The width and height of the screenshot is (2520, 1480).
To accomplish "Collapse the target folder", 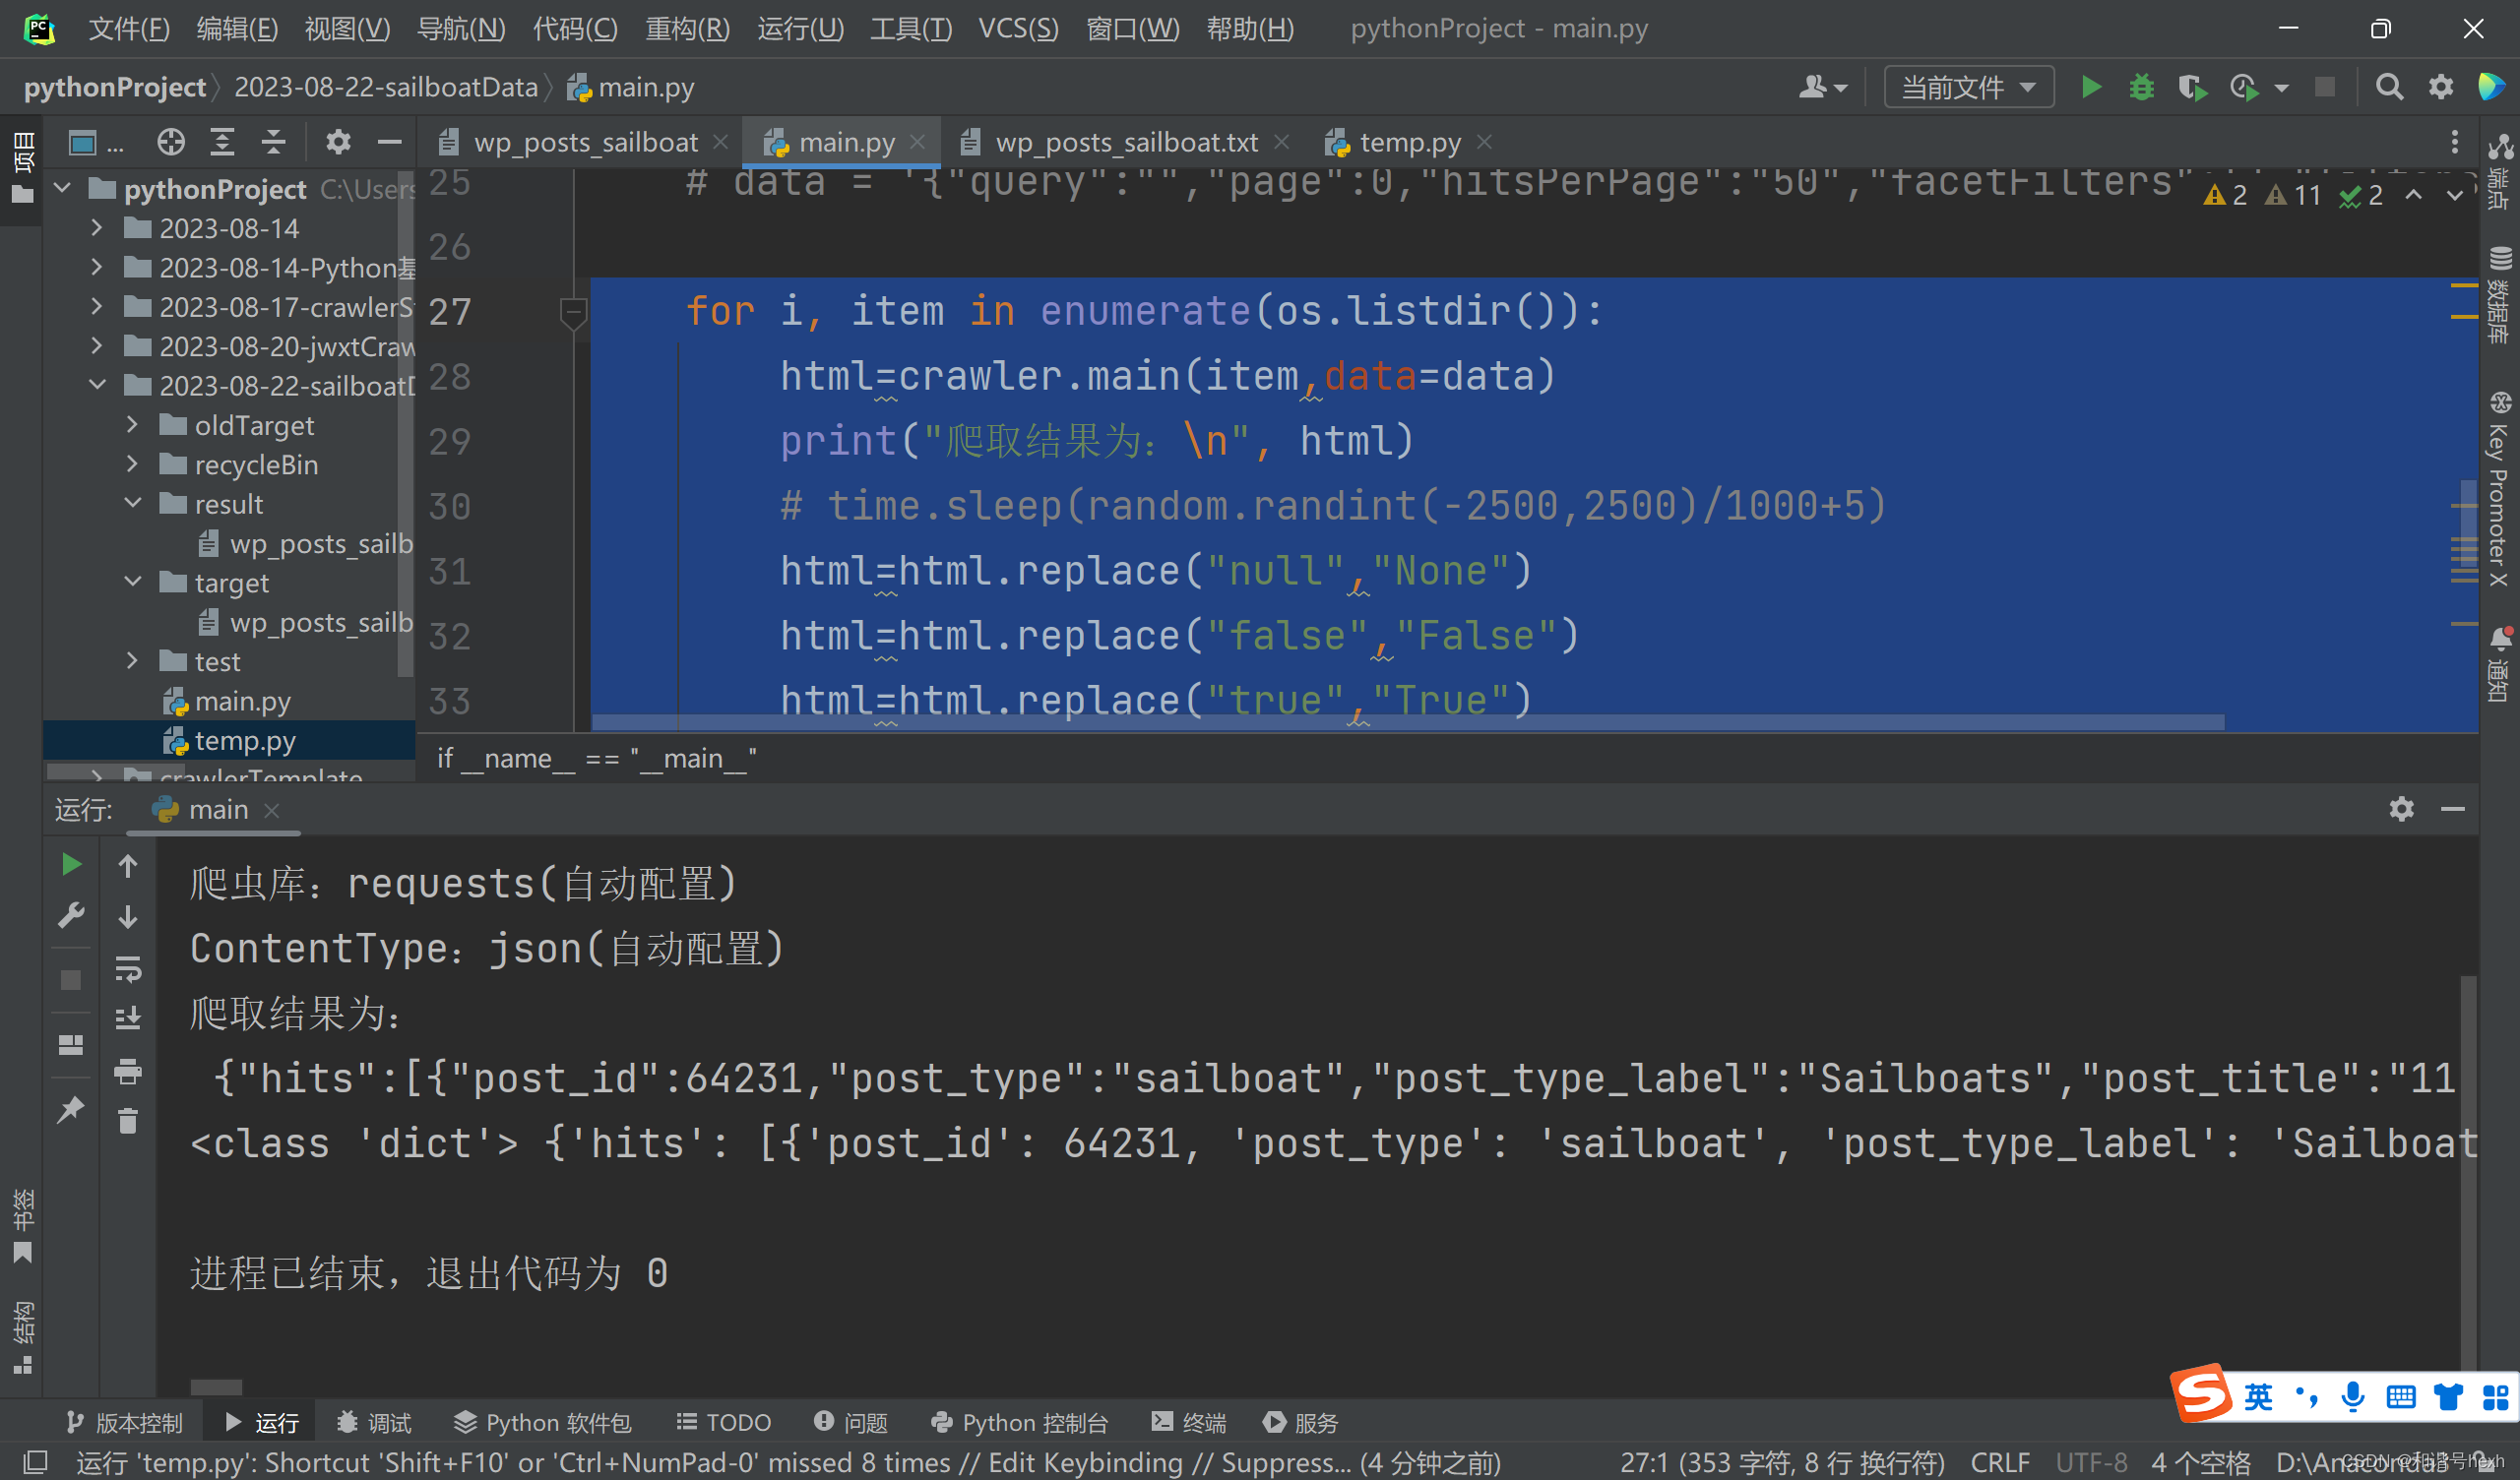I will 132,582.
